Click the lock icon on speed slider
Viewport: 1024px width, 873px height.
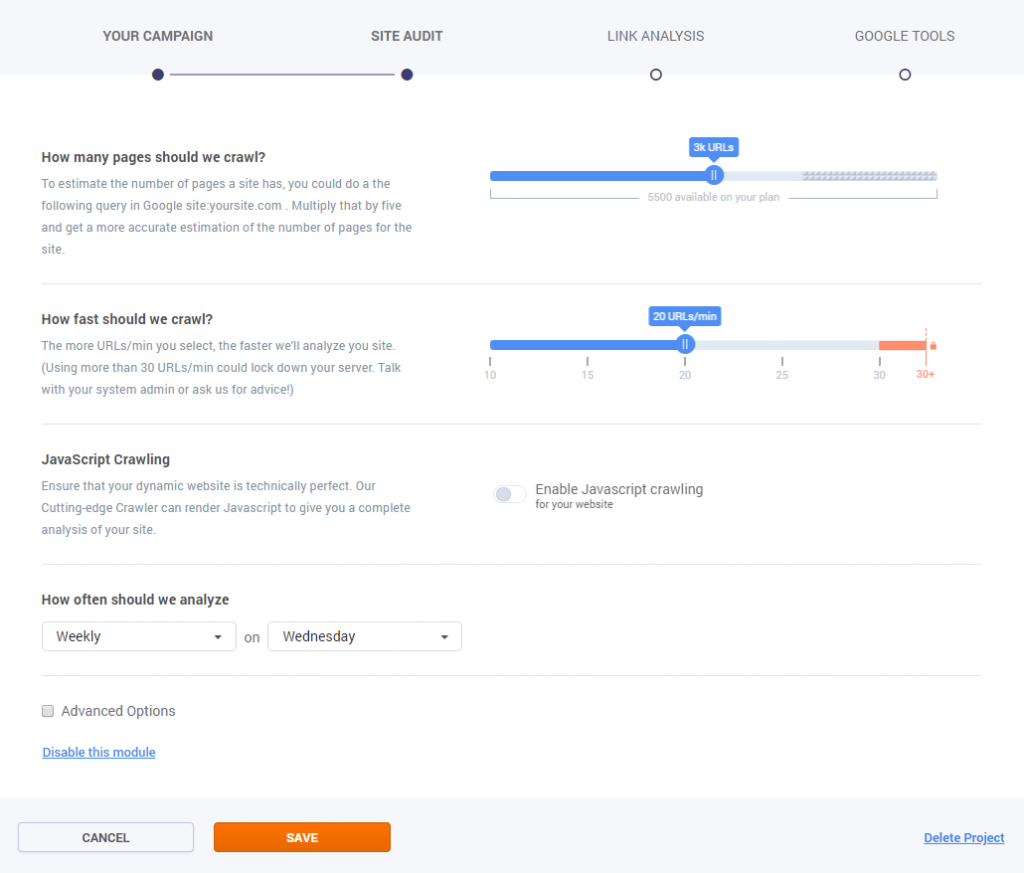tap(933, 345)
